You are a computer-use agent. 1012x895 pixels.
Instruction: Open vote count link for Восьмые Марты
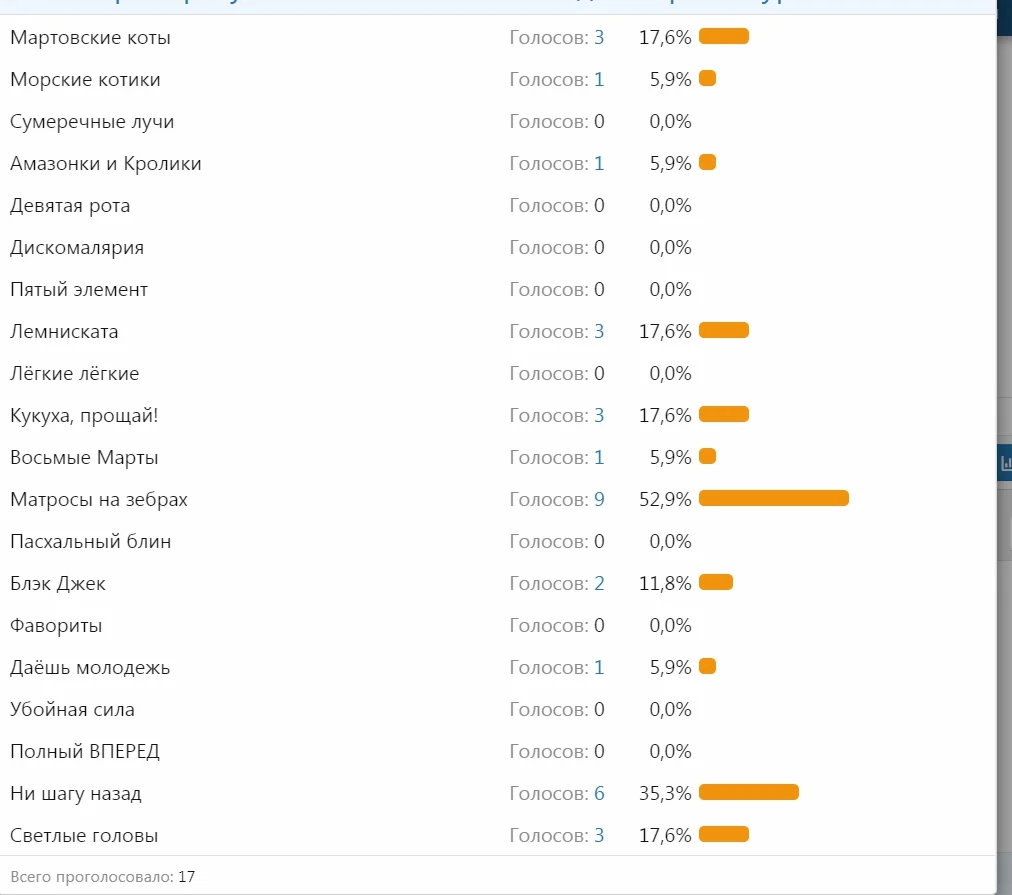(x=599, y=458)
